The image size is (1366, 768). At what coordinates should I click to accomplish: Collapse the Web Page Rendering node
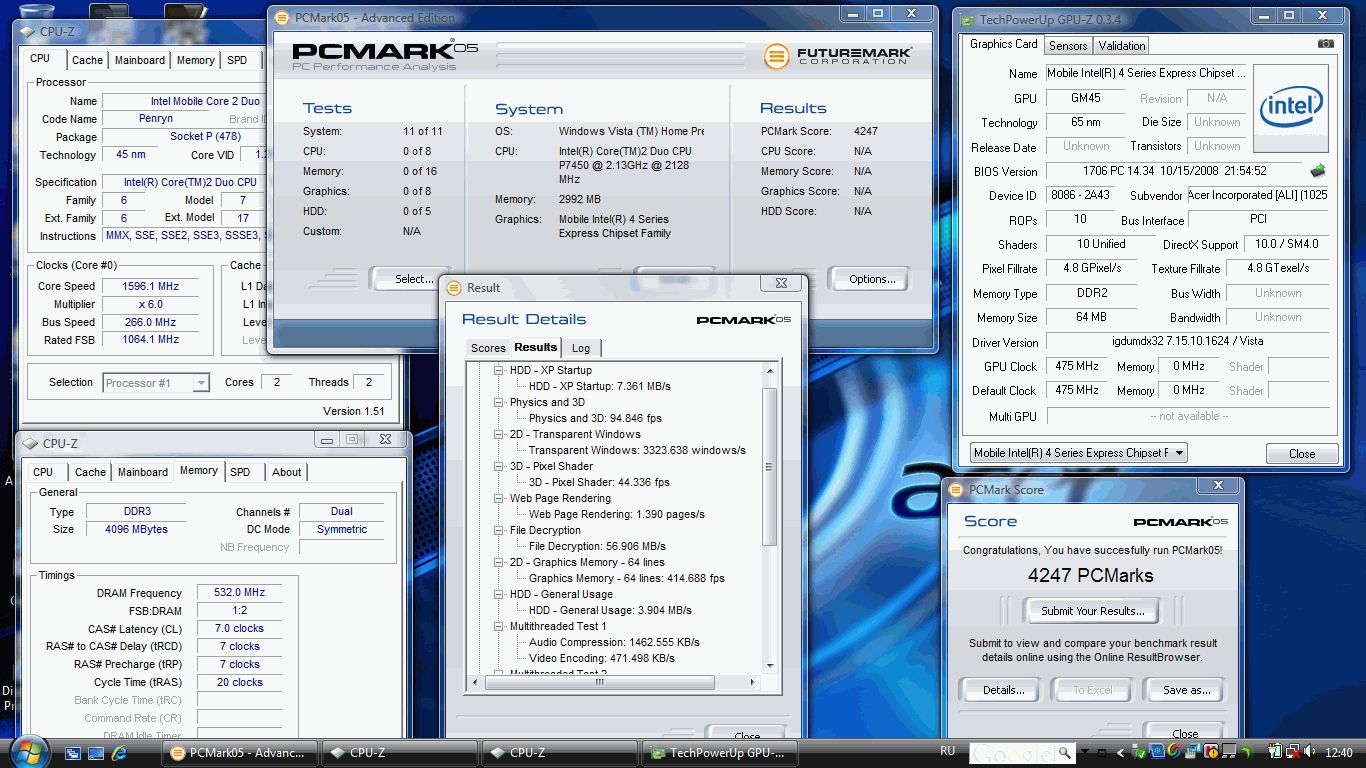point(498,498)
